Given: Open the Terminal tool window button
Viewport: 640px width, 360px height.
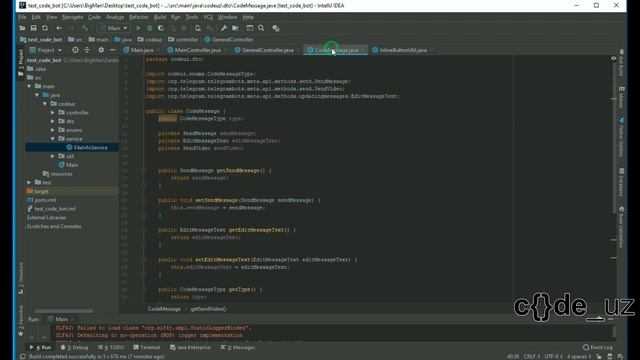Looking at the screenshot, I should coord(147,347).
